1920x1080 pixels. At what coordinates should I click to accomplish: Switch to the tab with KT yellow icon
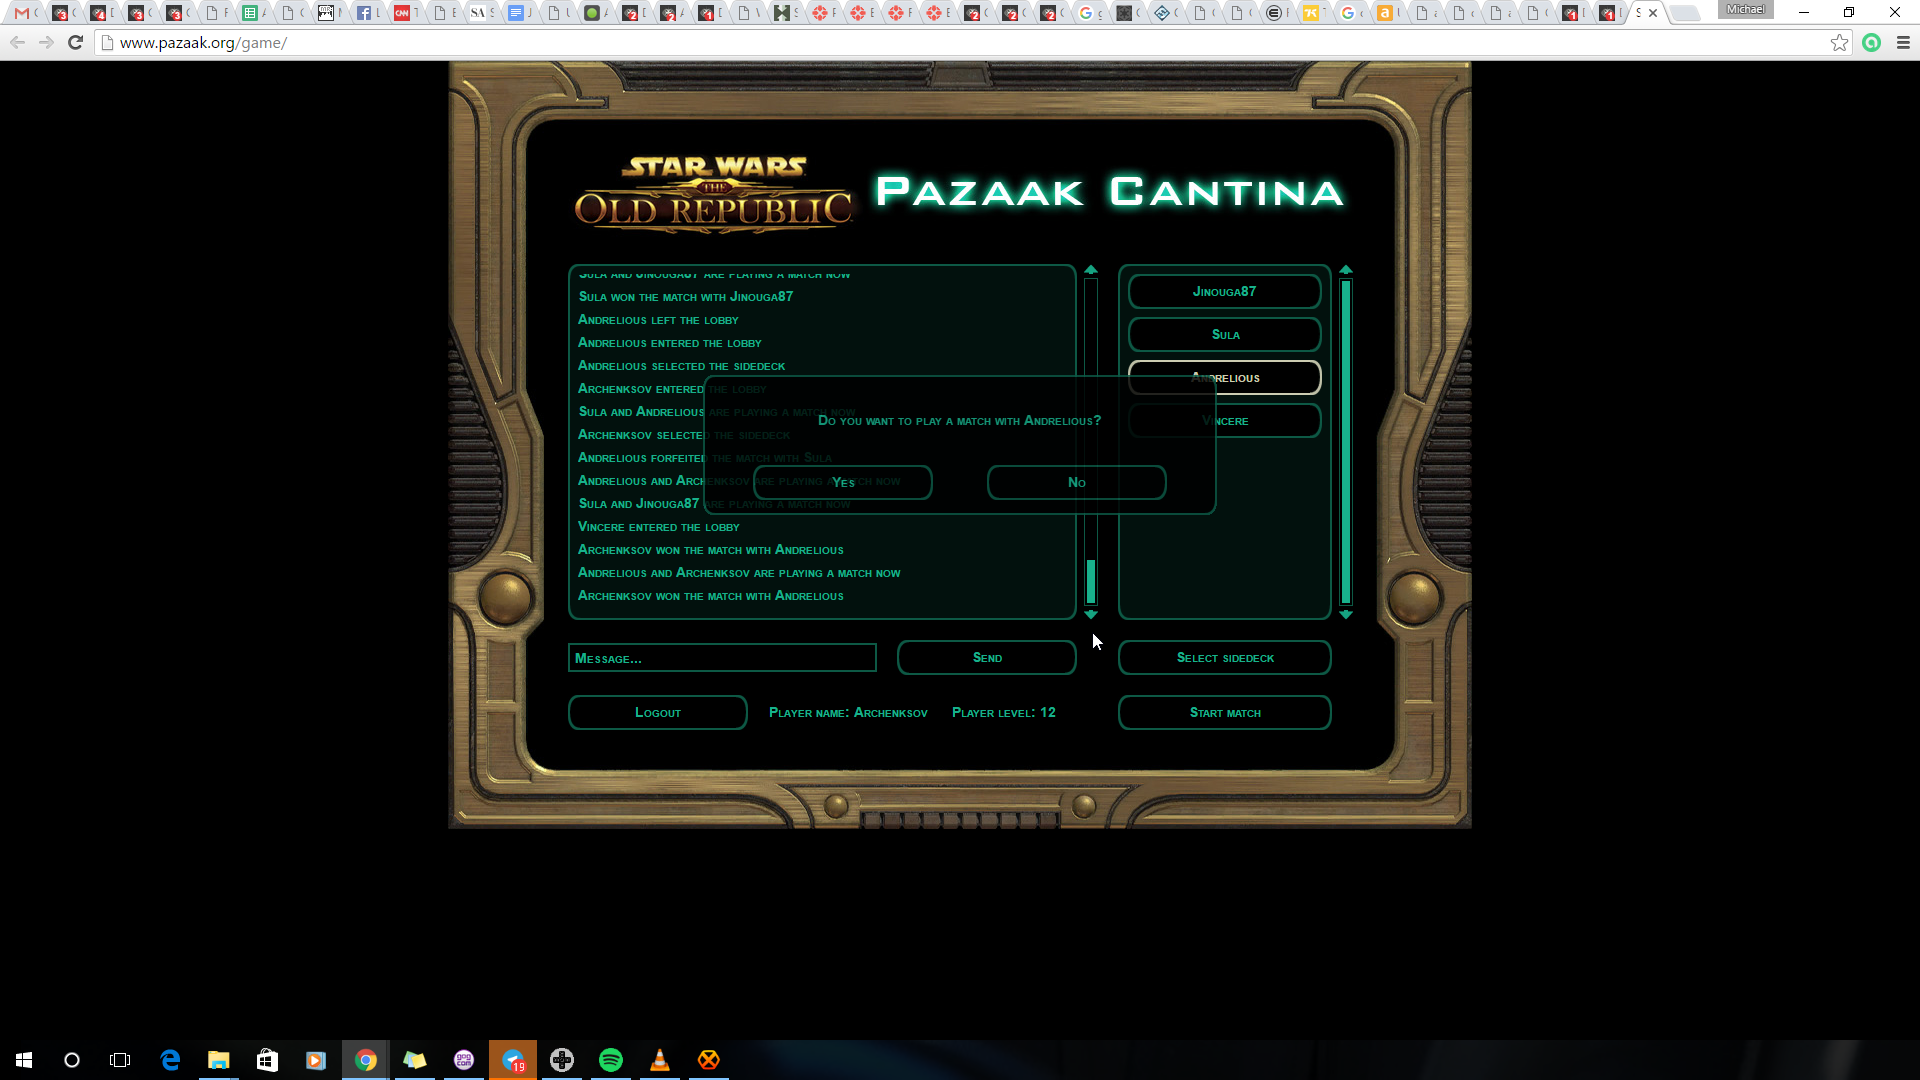pyautogui.click(x=1312, y=13)
